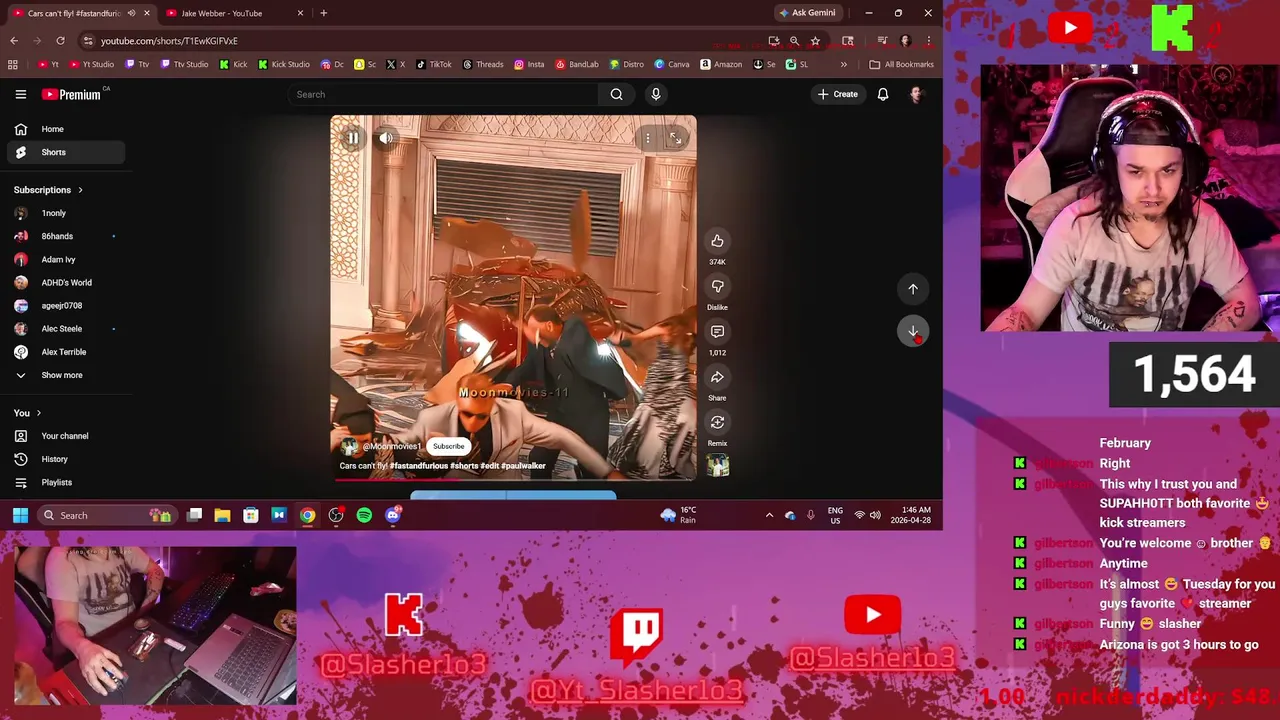1280x720 pixels.
Task: Open Chrome three-dot menu
Action: tap(928, 41)
